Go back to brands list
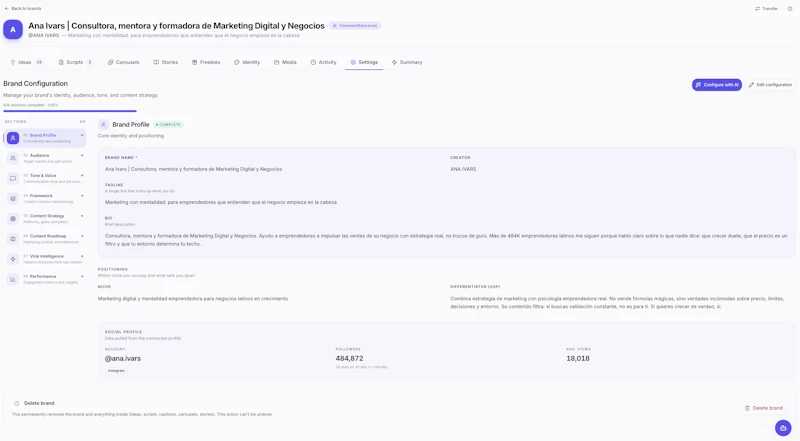Image resolution: width=800 pixels, height=441 pixels. [x=23, y=9]
